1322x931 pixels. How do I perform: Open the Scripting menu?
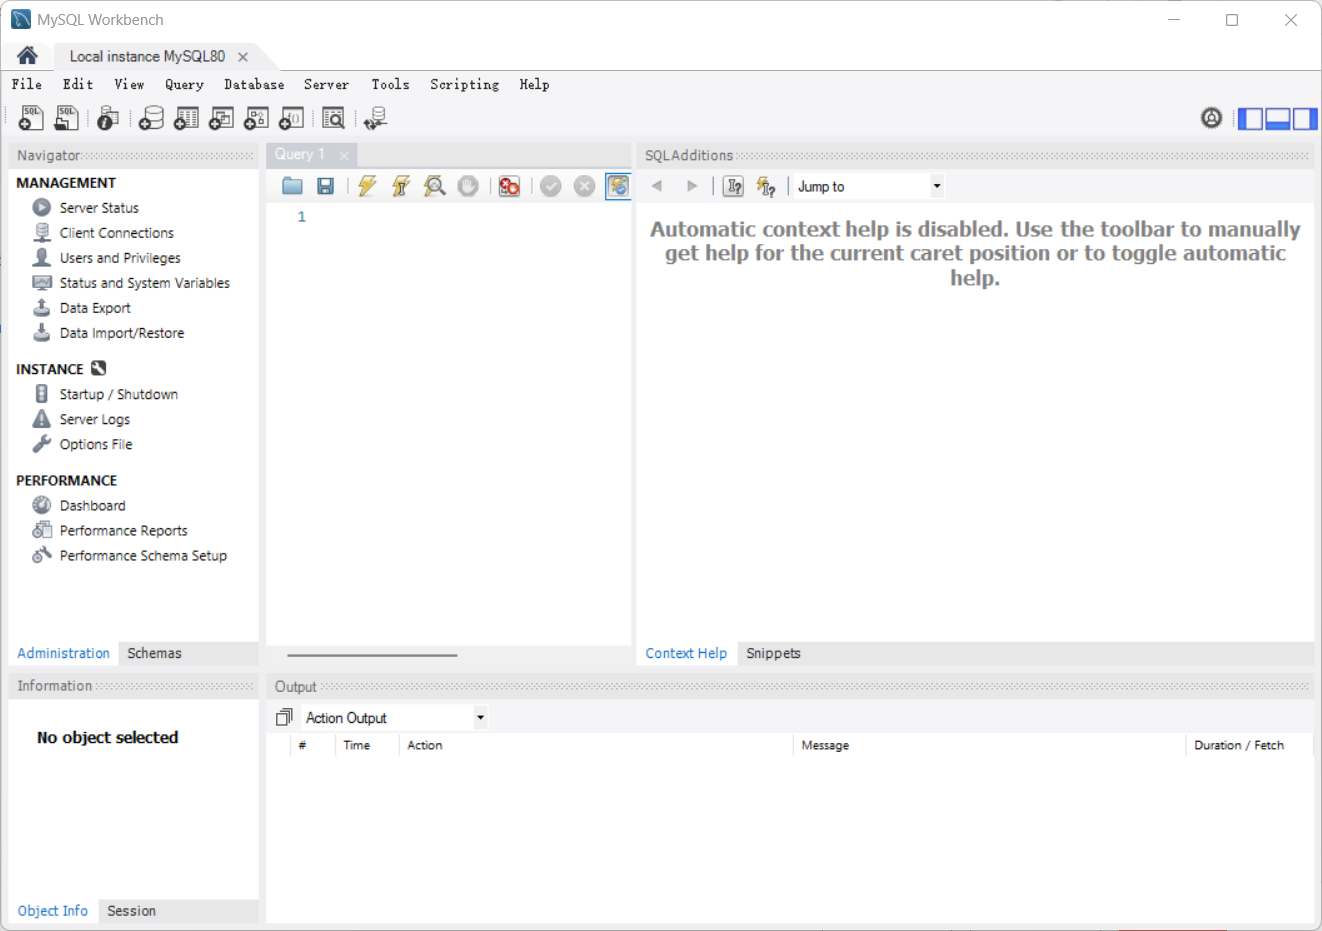pyautogui.click(x=465, y=84)
